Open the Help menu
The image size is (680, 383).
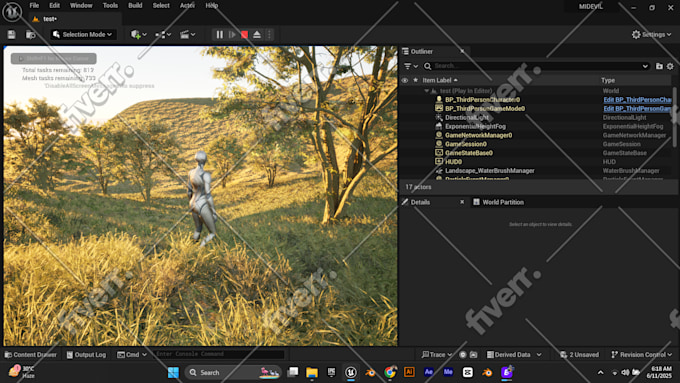[x=212, y=6]
